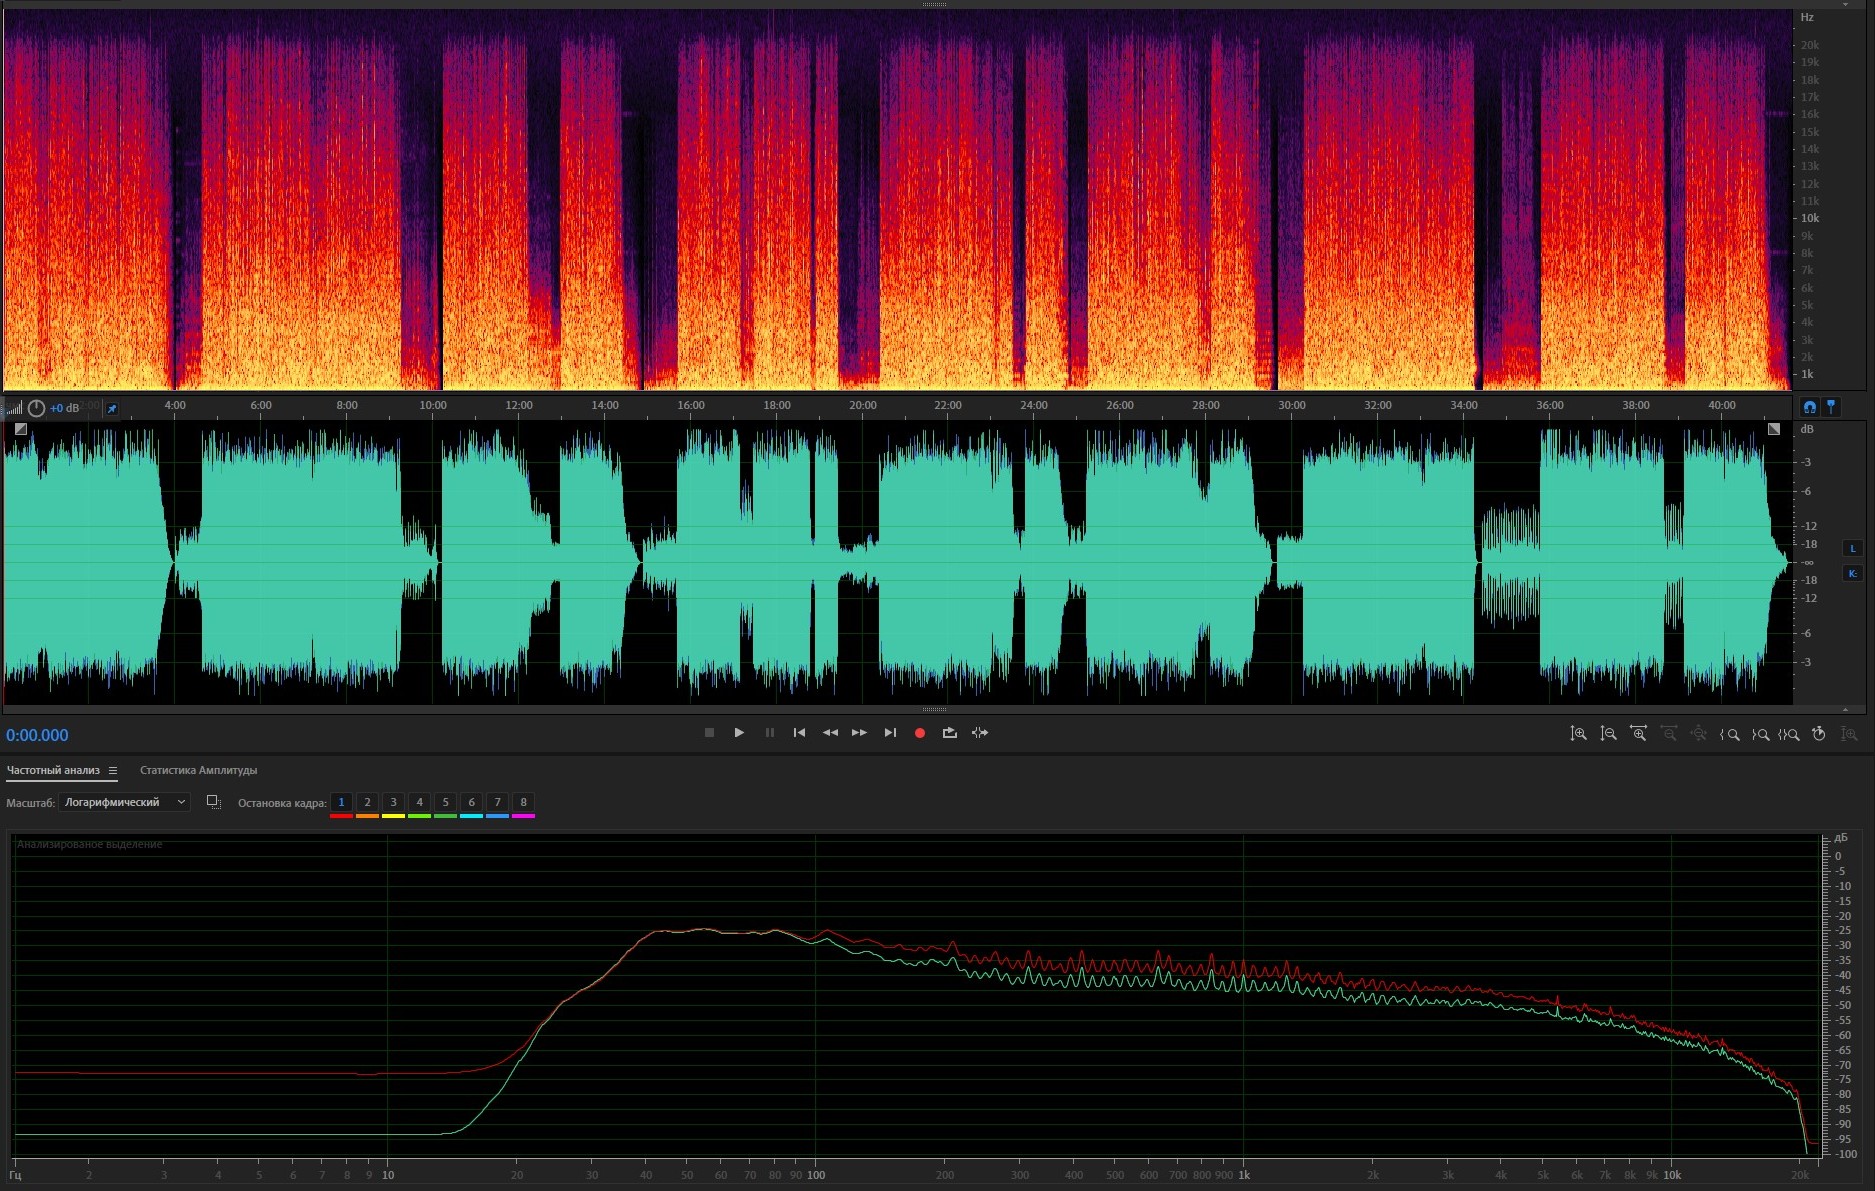Screen dimensions: 1875x1191
Task: Click the Zoom In Time icon
Action: (1638, 734)
